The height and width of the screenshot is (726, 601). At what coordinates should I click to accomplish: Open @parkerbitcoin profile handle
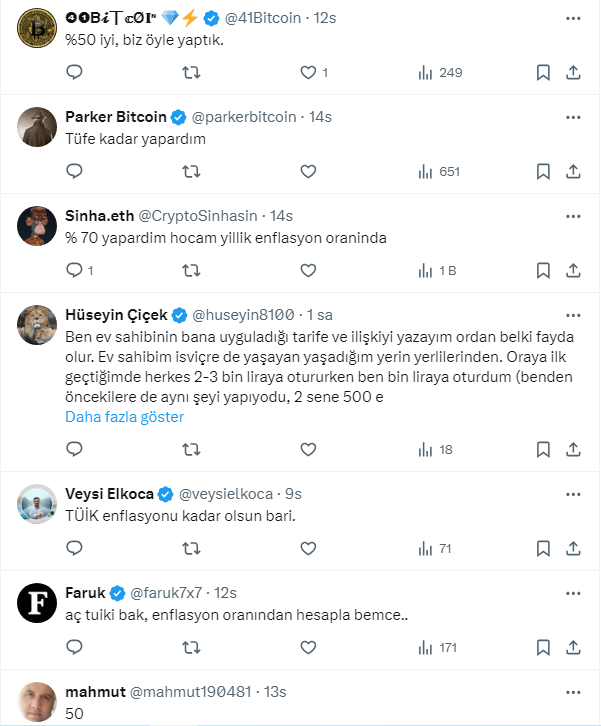tap(243, 117)
